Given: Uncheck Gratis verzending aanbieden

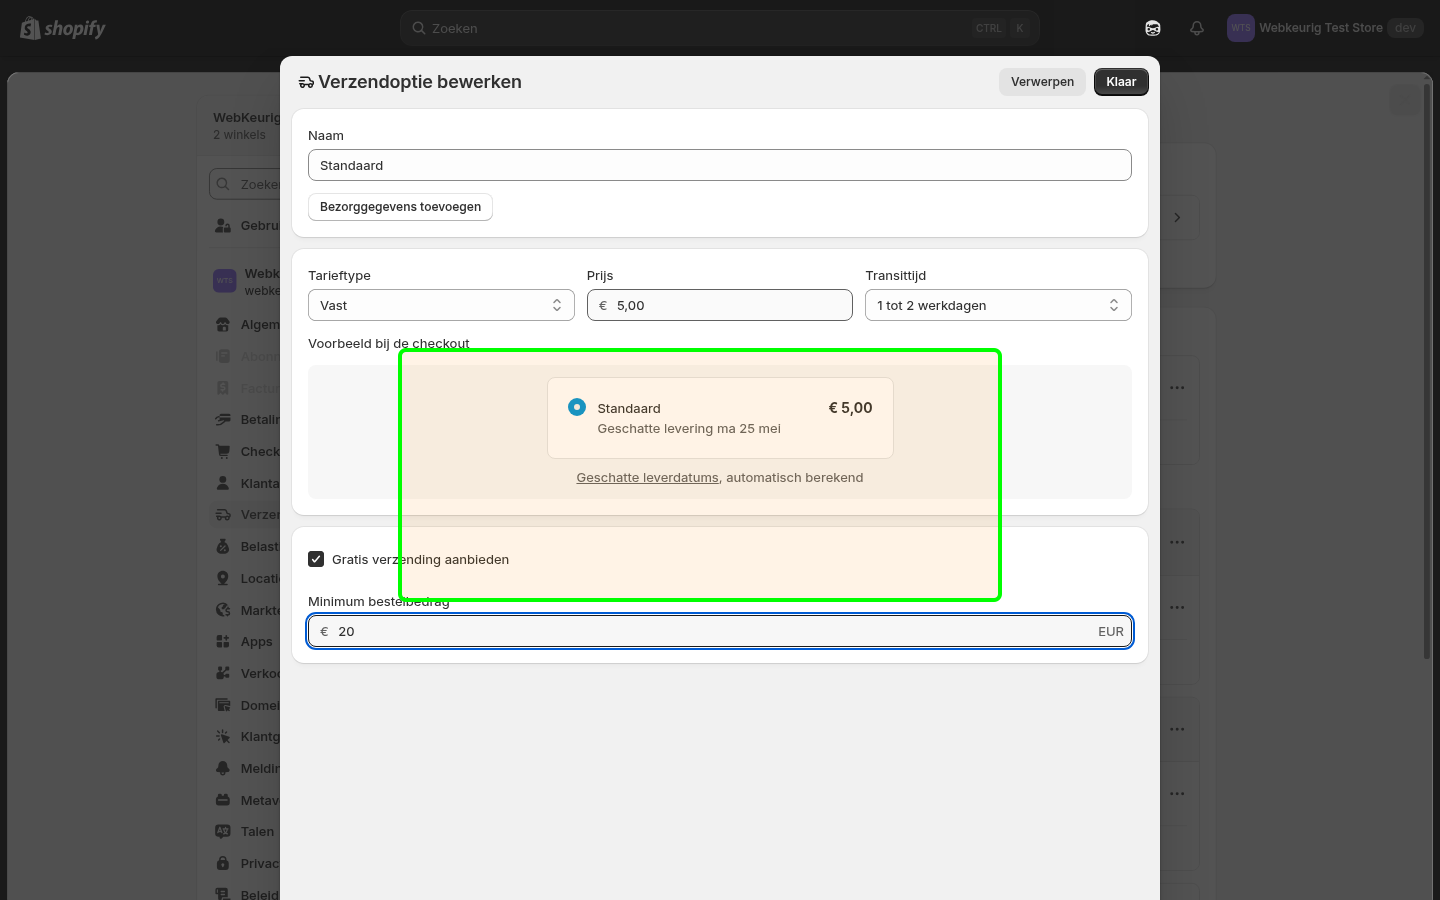Looking at the screenshot, I should tap(316, 559).
